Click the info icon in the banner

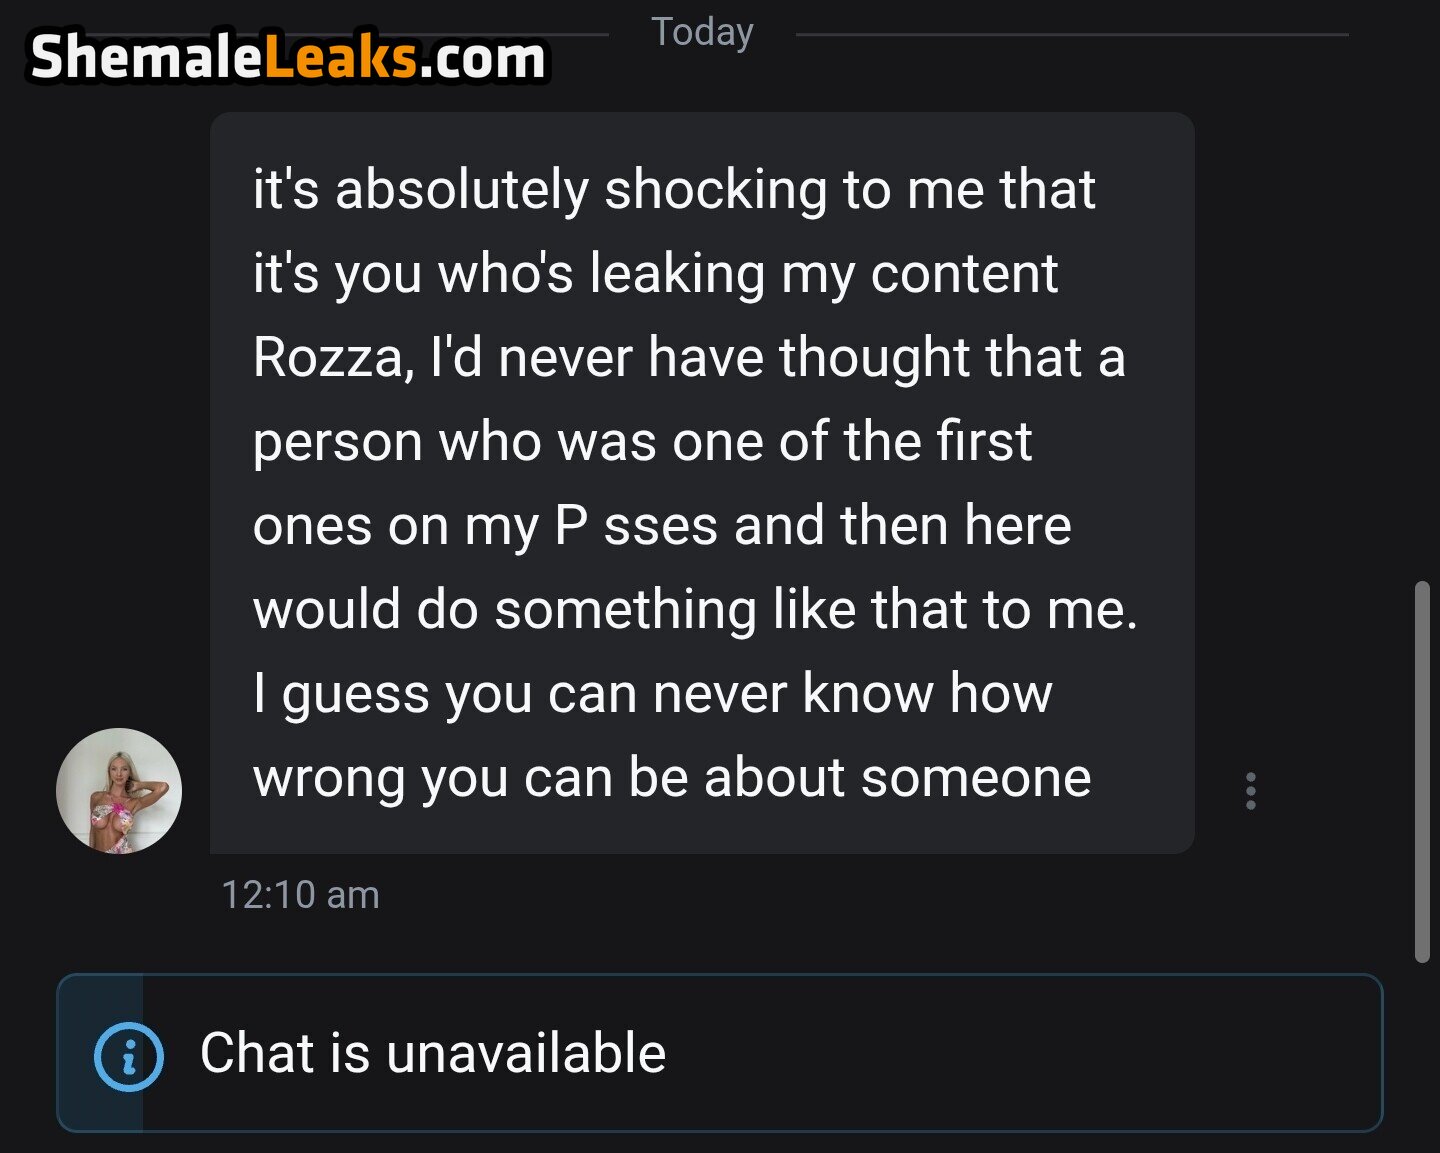click(128, 1055)
